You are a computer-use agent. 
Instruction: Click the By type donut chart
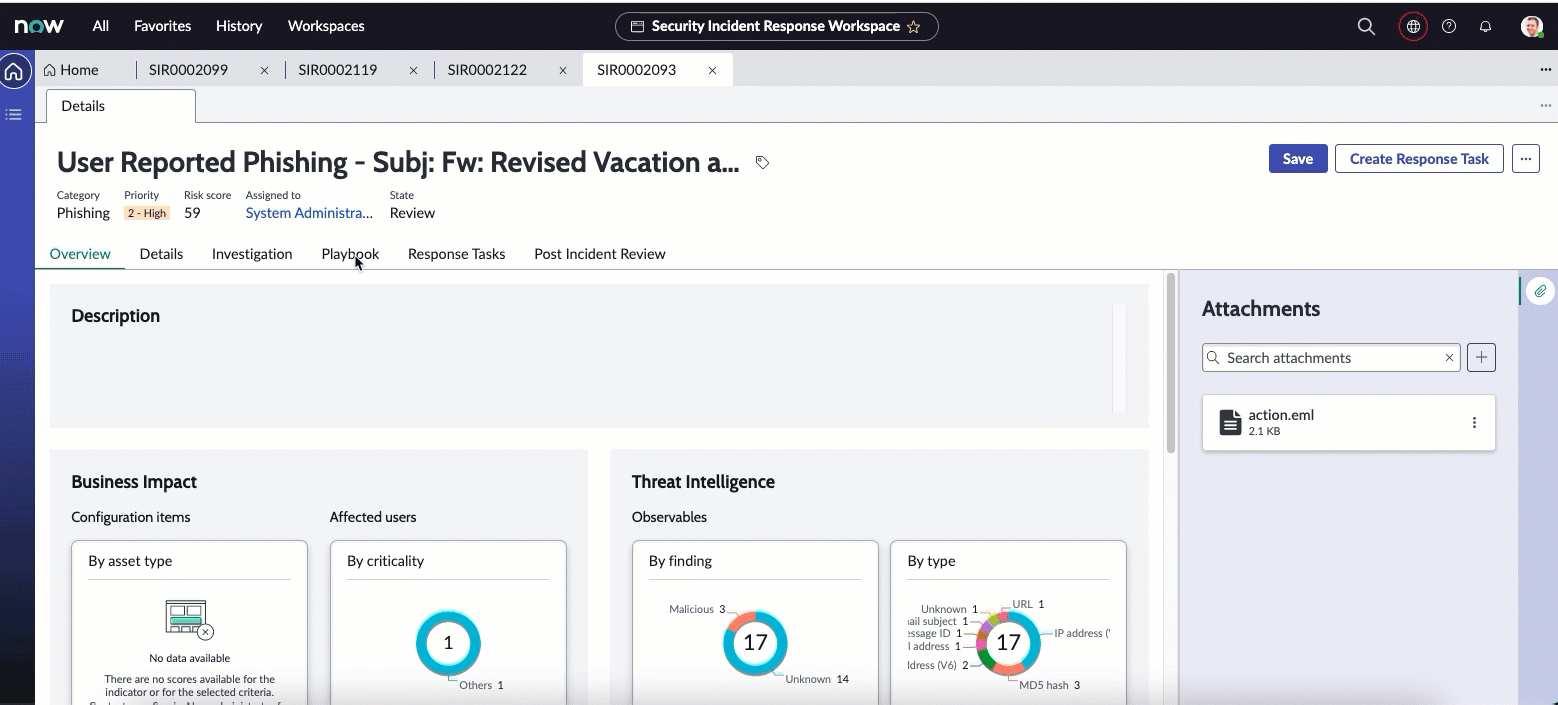tap(1008, 643)
